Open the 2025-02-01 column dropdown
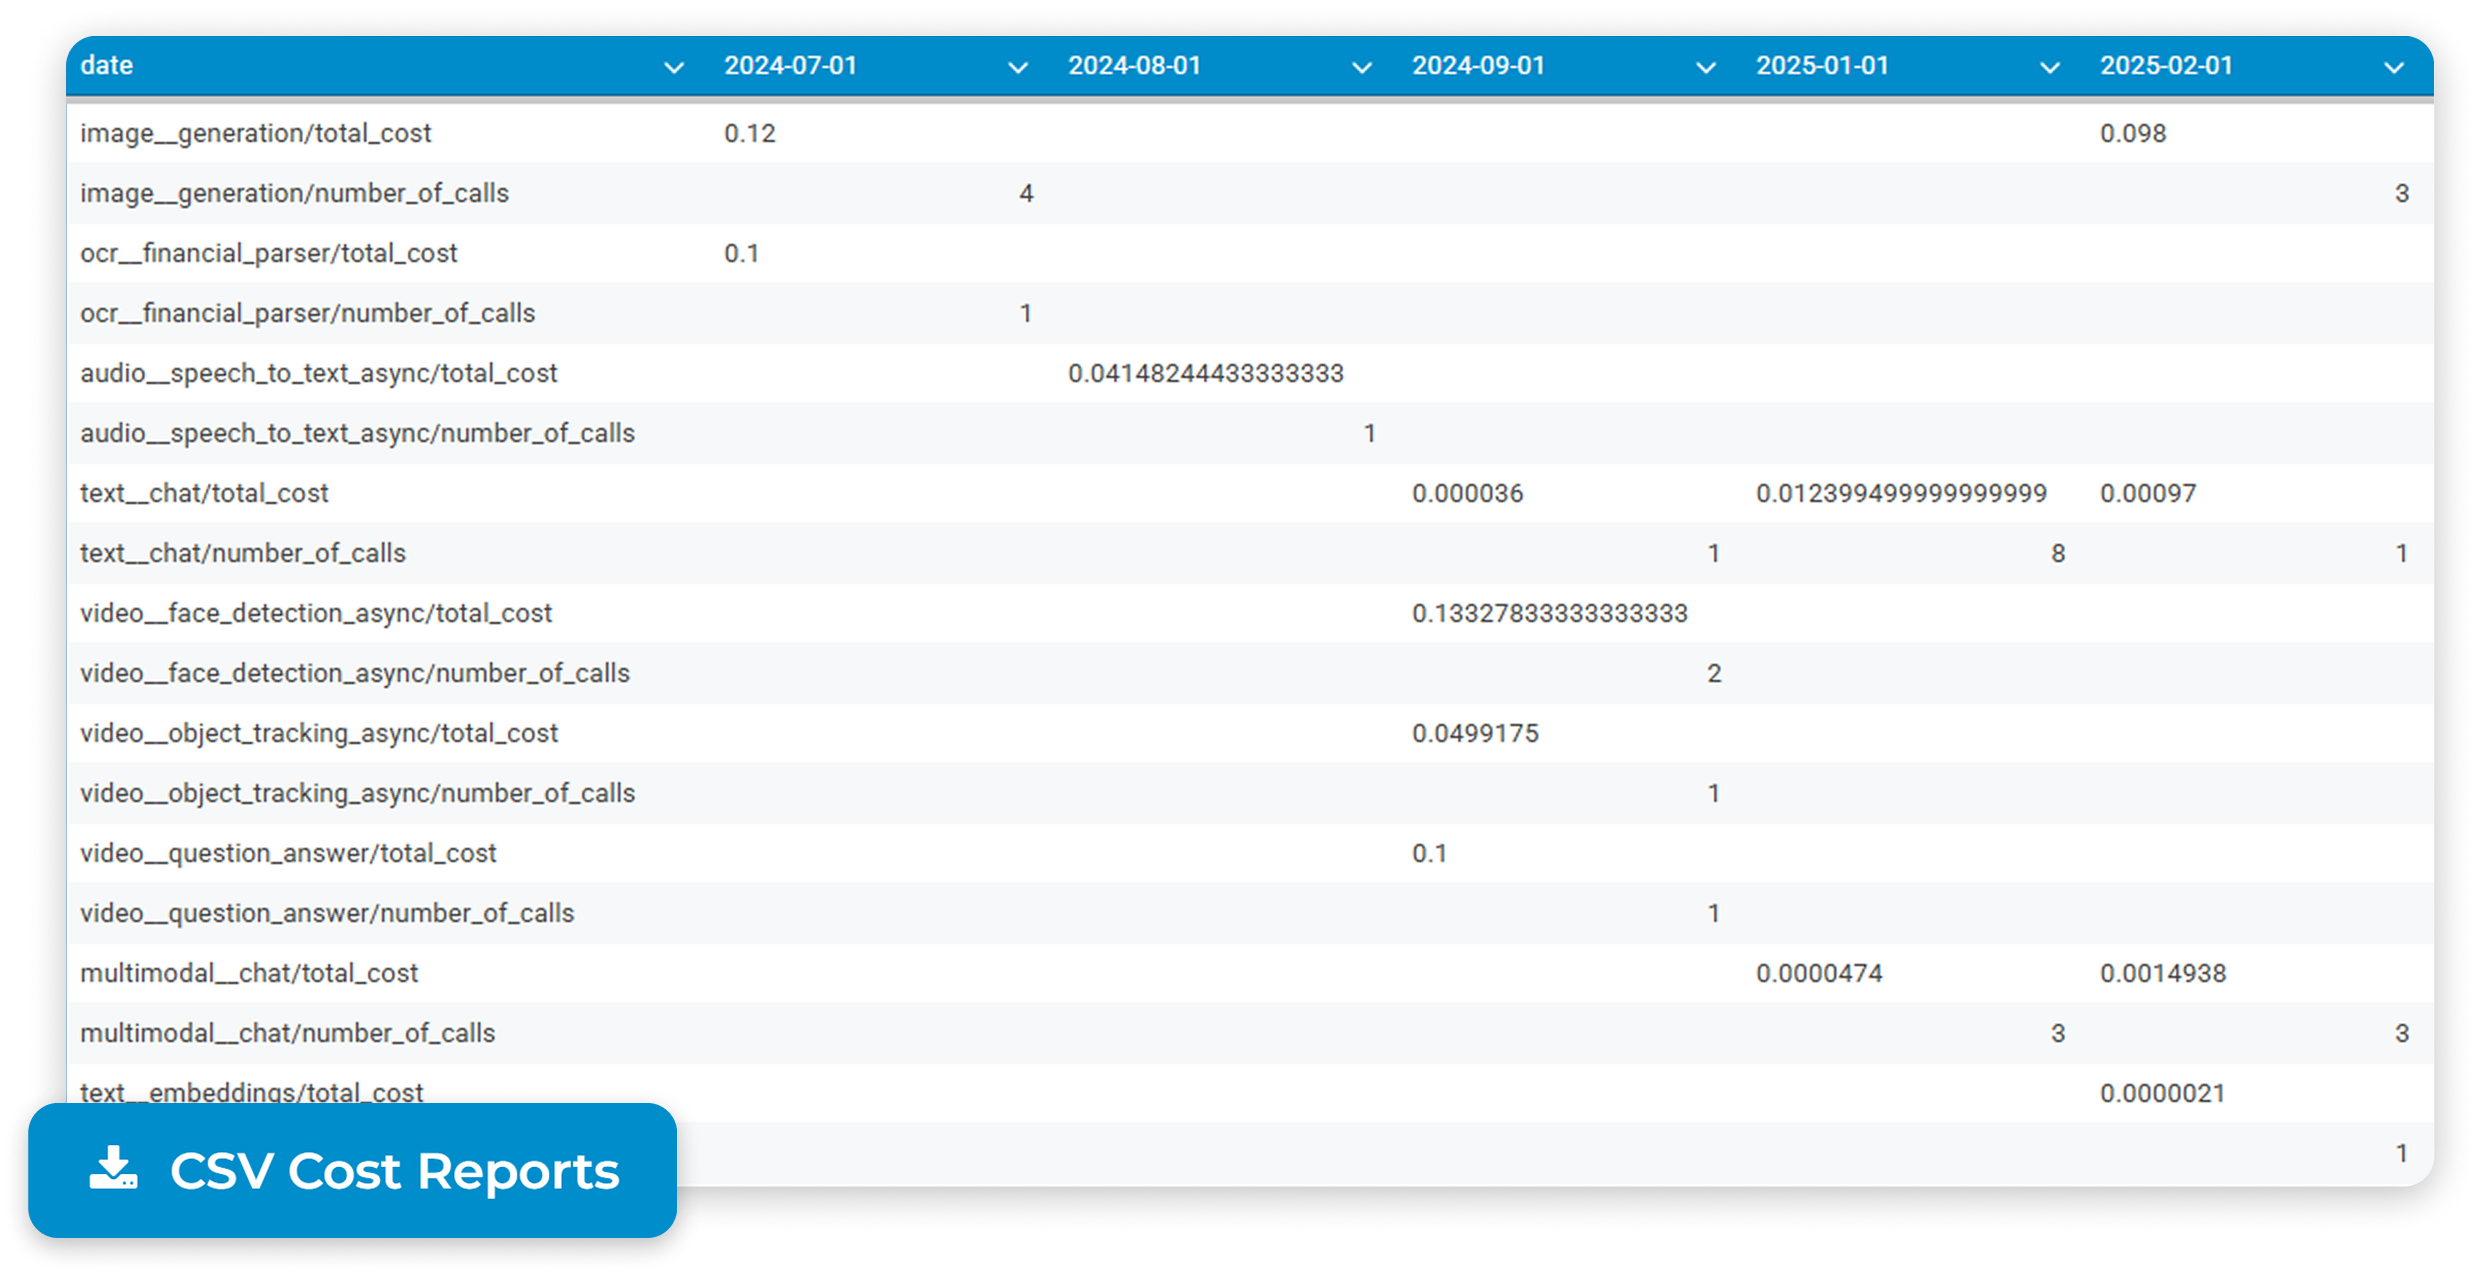 [x=2392, y=67]
